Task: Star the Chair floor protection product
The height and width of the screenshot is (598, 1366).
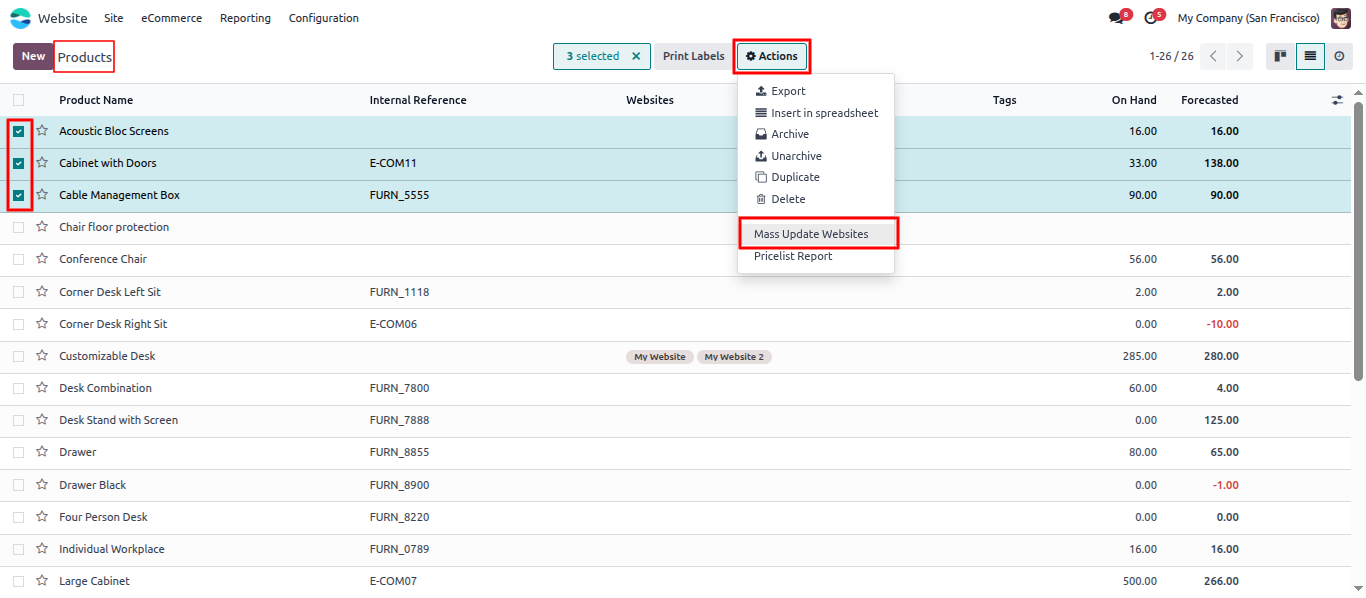Action: point(42,227)
